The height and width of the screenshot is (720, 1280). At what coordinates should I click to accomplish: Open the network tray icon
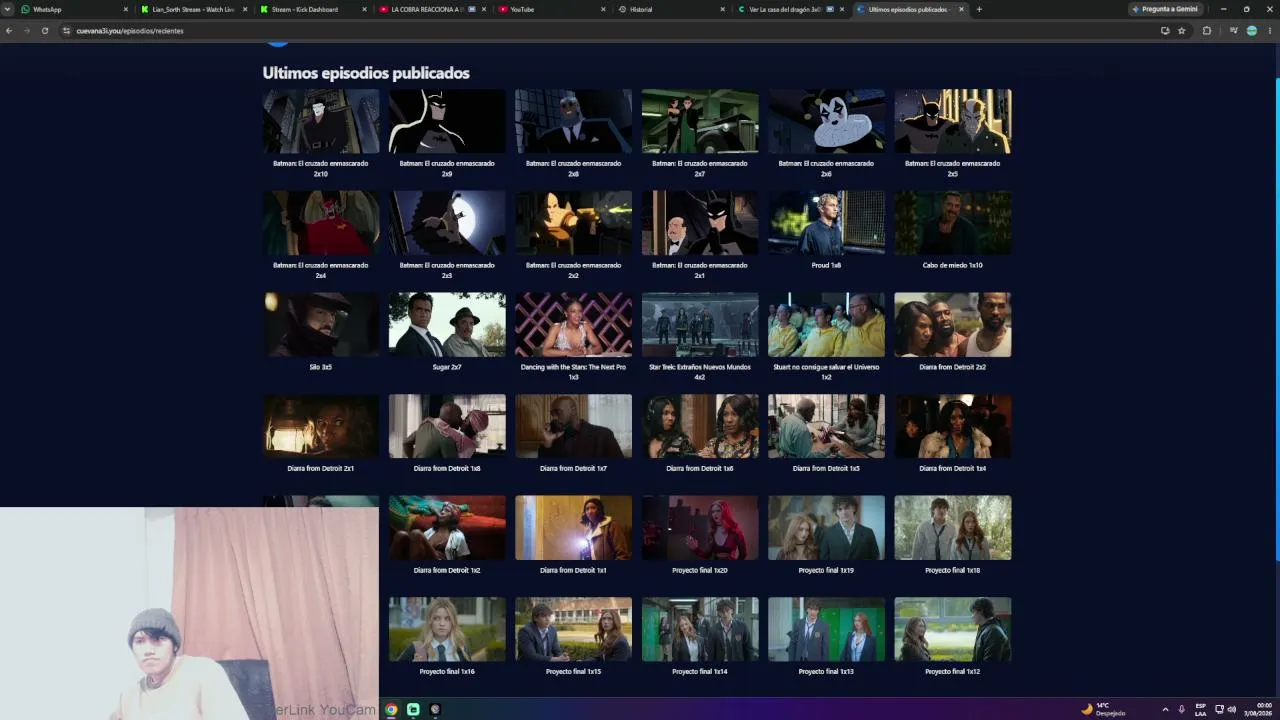click(x=1219, y=709)
